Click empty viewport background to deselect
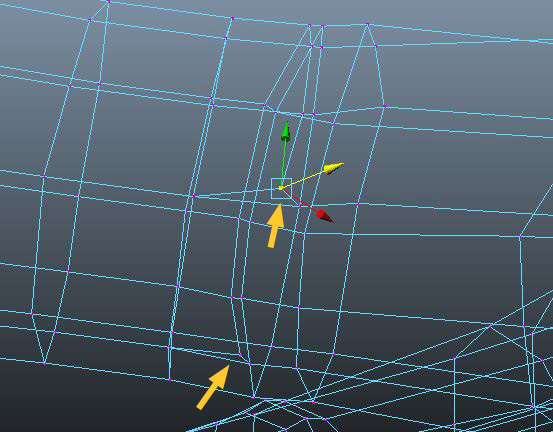The image size is (553, 432). 458,78
